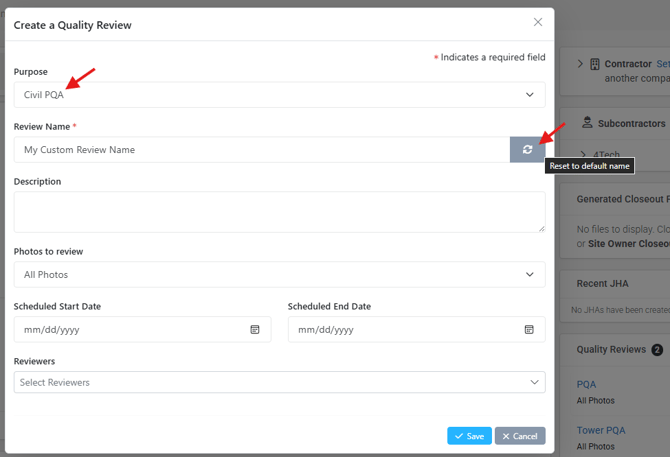
Task: Cancel the quality review creation
Action: (x=520, y=436)
